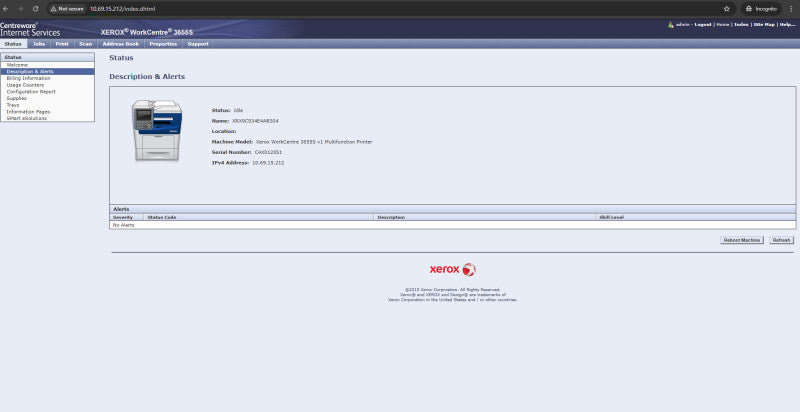Click the Refresh button
Viewport: 800px width, 412px height.
pos(781,240)
